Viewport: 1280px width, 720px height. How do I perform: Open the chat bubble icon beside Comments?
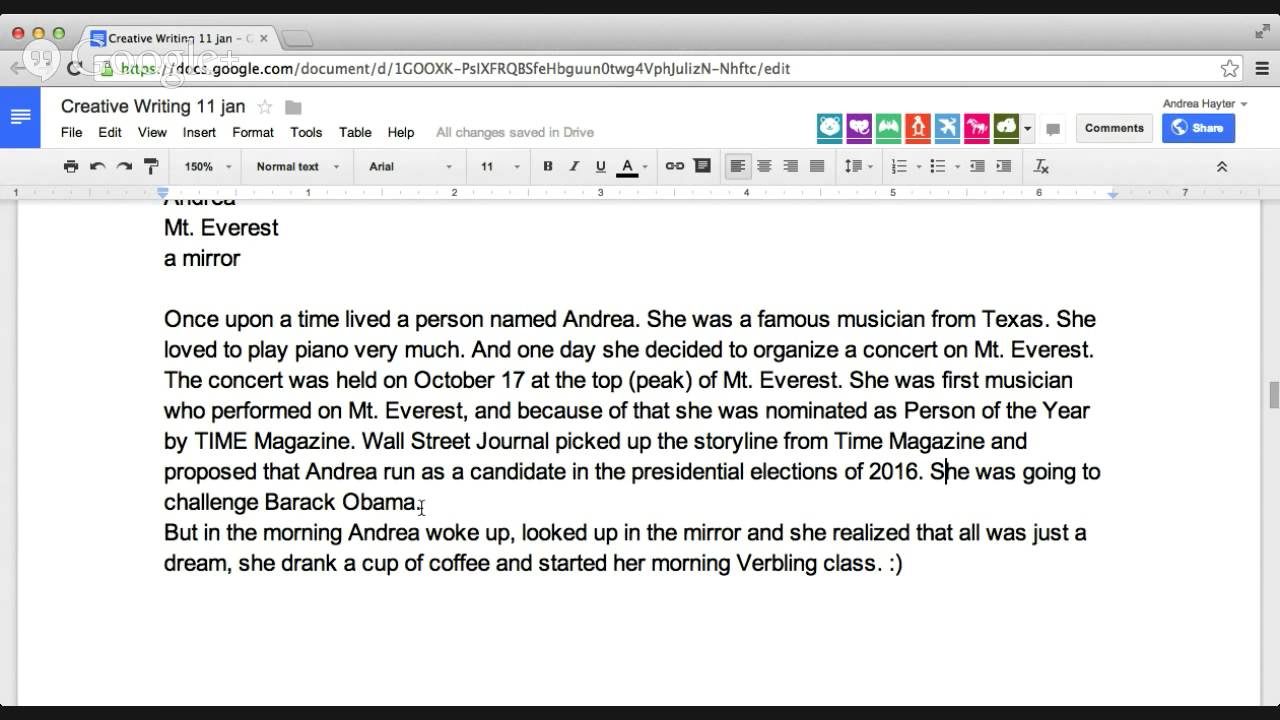tap(1053, 129)
